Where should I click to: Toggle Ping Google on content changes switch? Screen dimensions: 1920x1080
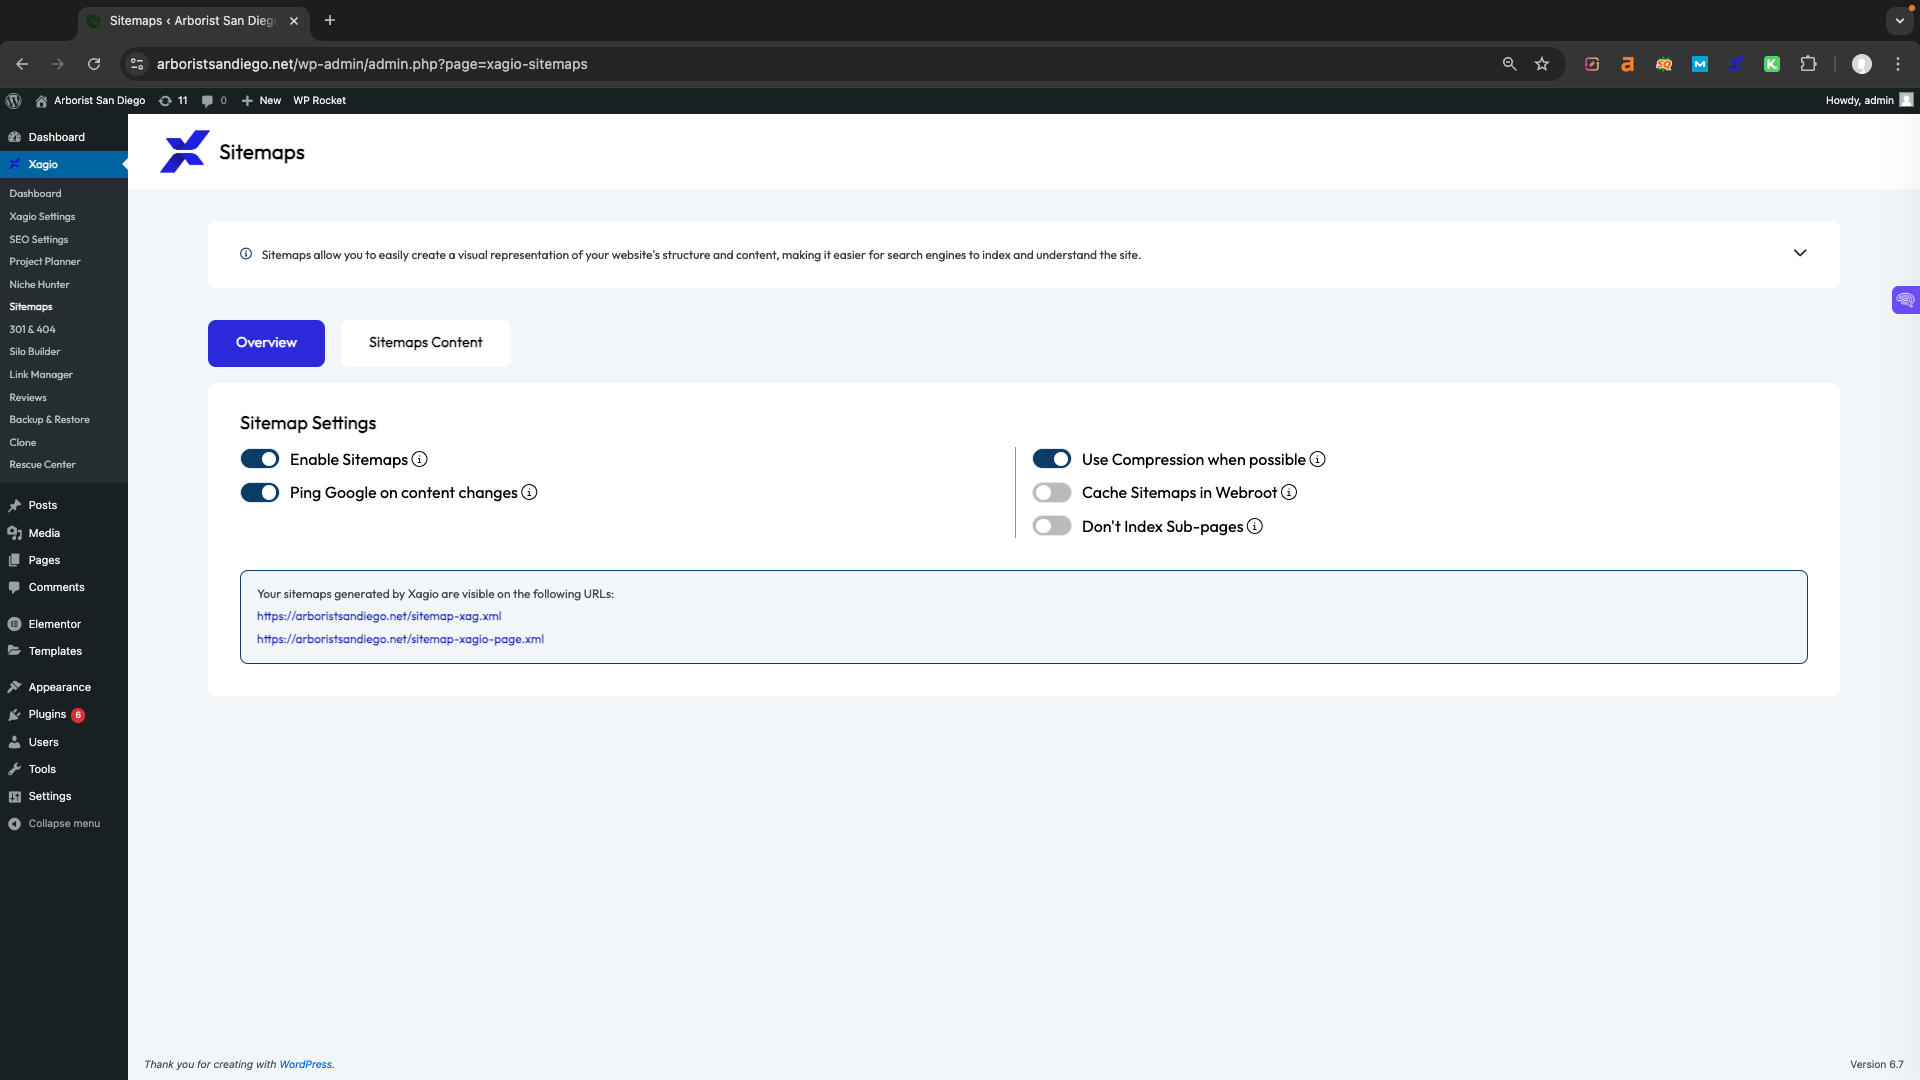[x=260, y=493]
